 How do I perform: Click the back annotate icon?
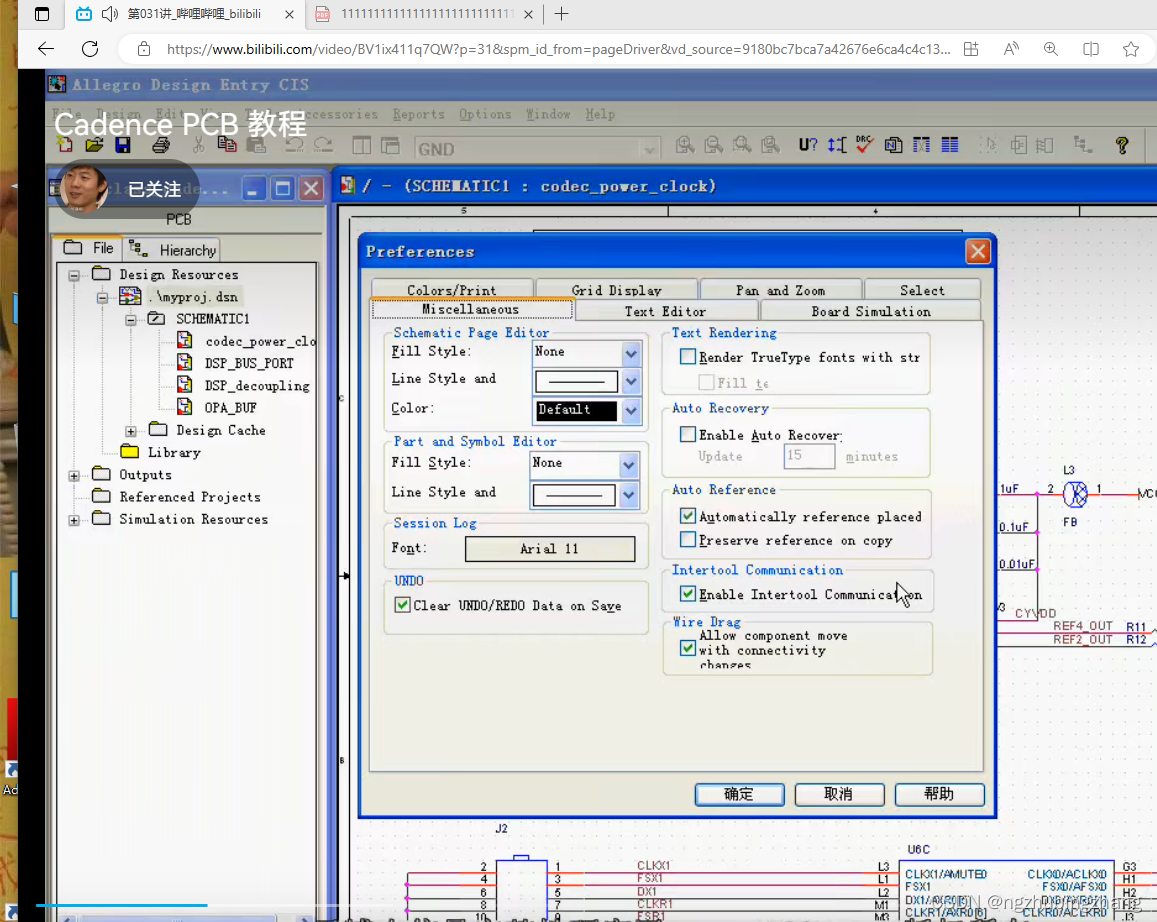click(x=837, y=145)
